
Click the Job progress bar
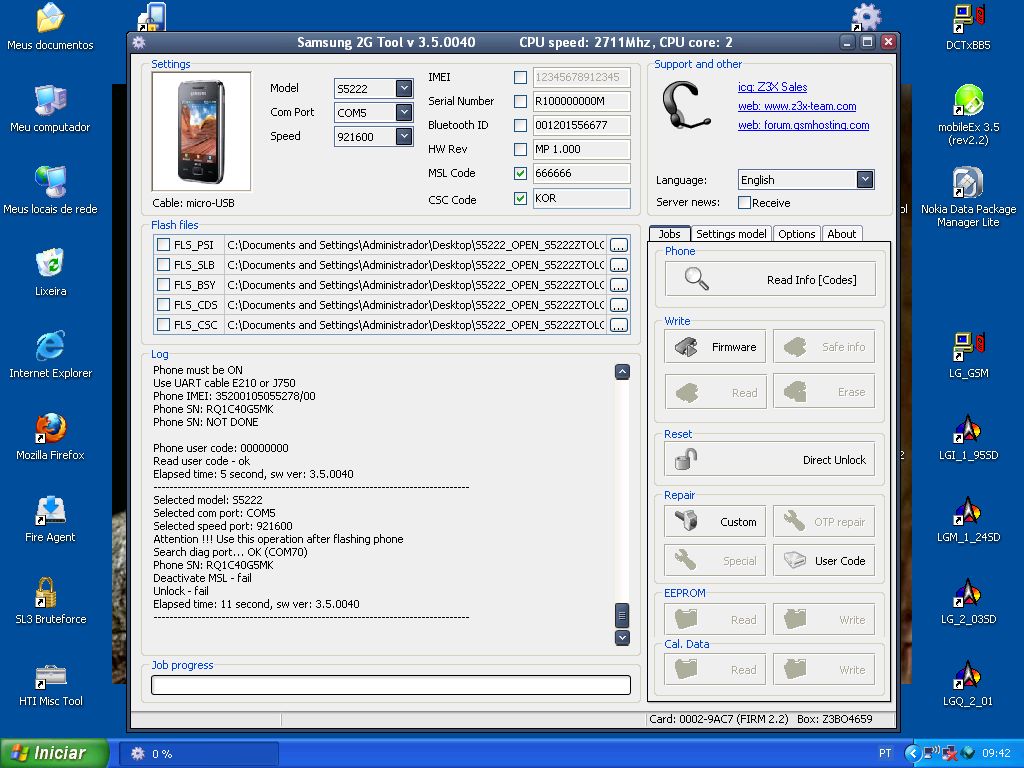[x=391, y=684]
